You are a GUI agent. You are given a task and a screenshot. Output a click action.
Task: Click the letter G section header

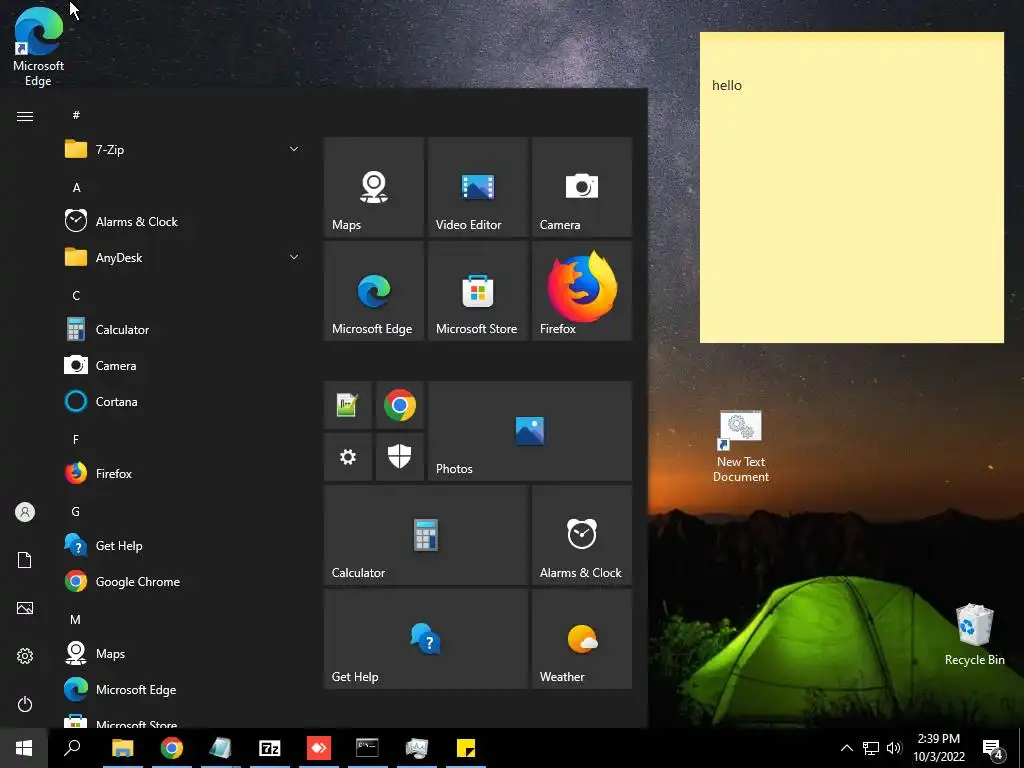coord(76,511)
